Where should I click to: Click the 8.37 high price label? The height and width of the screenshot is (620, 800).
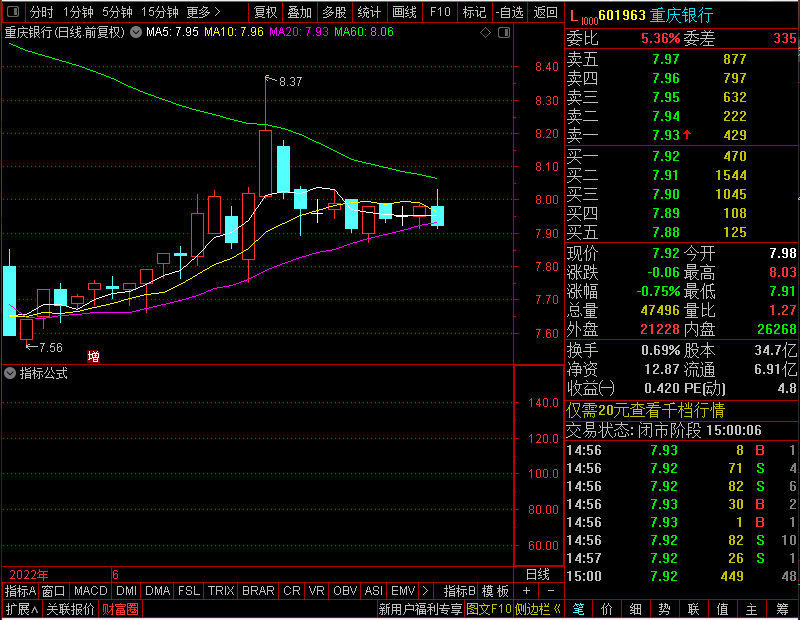(290, 82)
